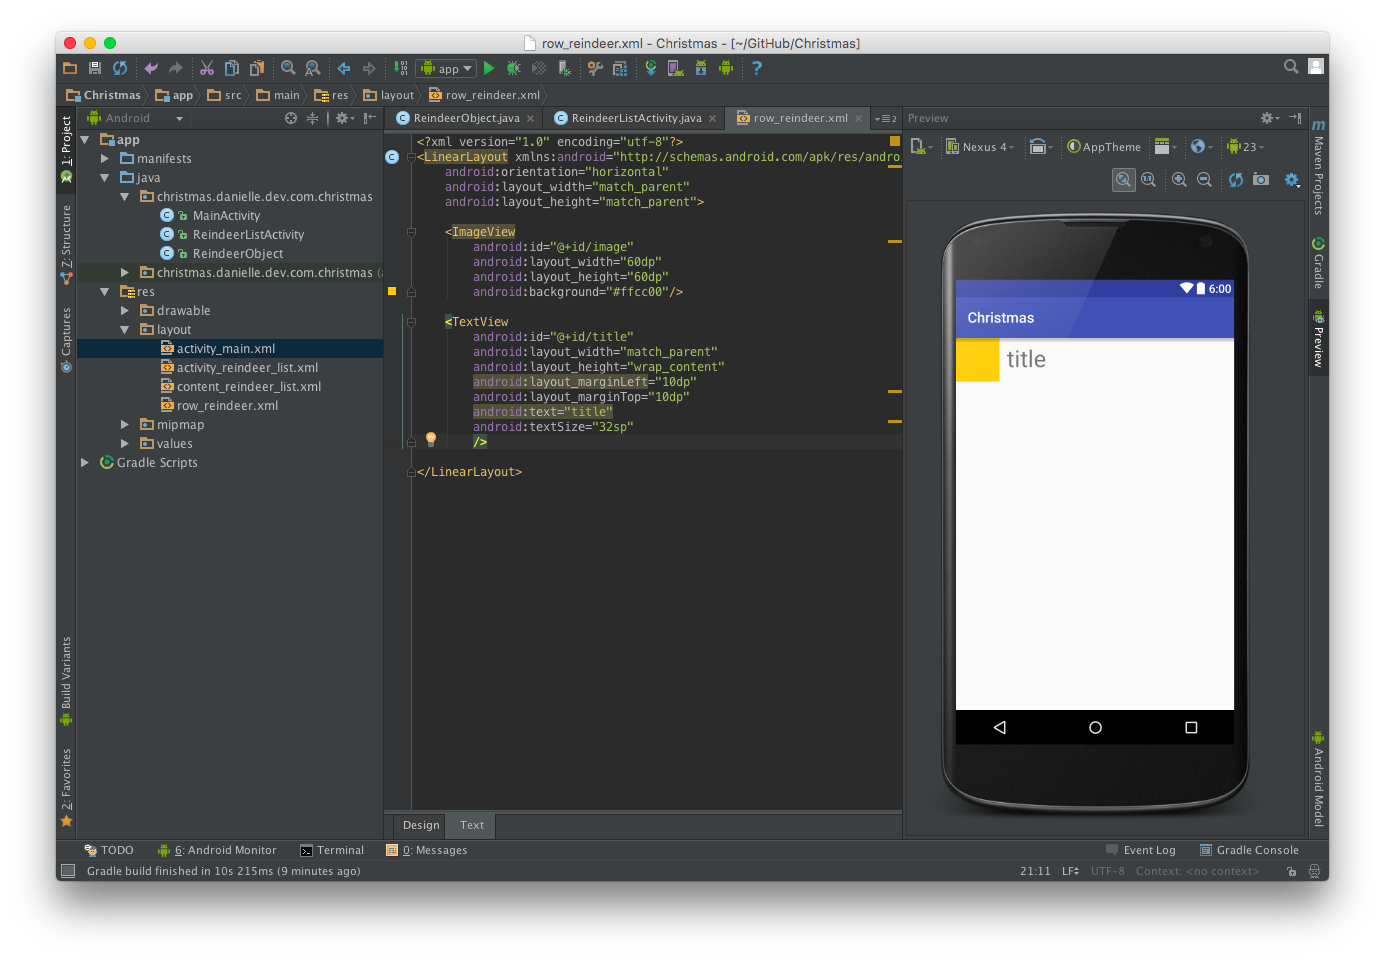Click the yellow ImageView square in preview
Screen dimensions: 1385x961
pos(977,360)
